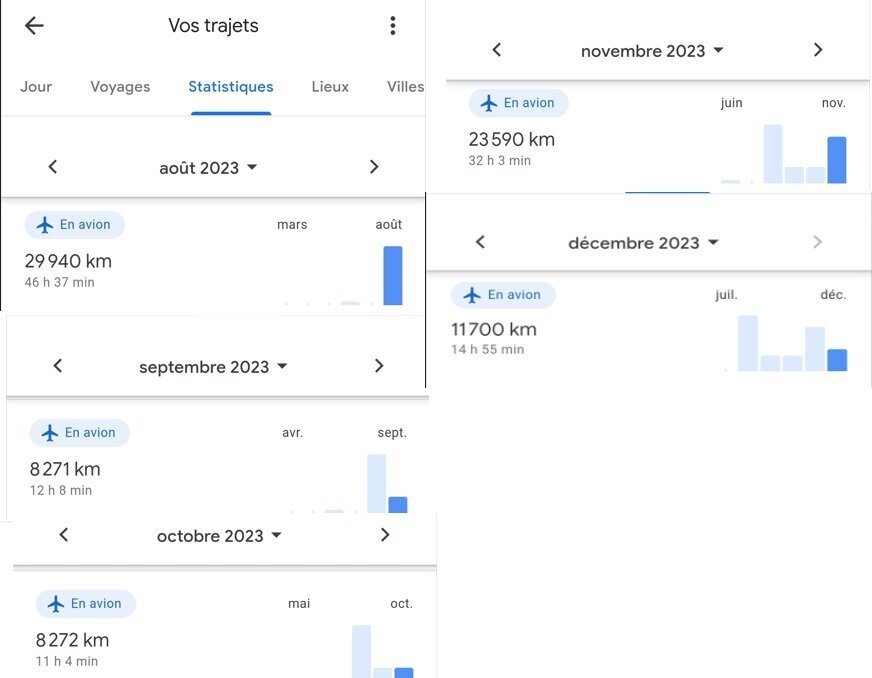Select En avion chip under novembre 2023
The height and width of the screenshot is (678, 872).
tap(518, 103)
